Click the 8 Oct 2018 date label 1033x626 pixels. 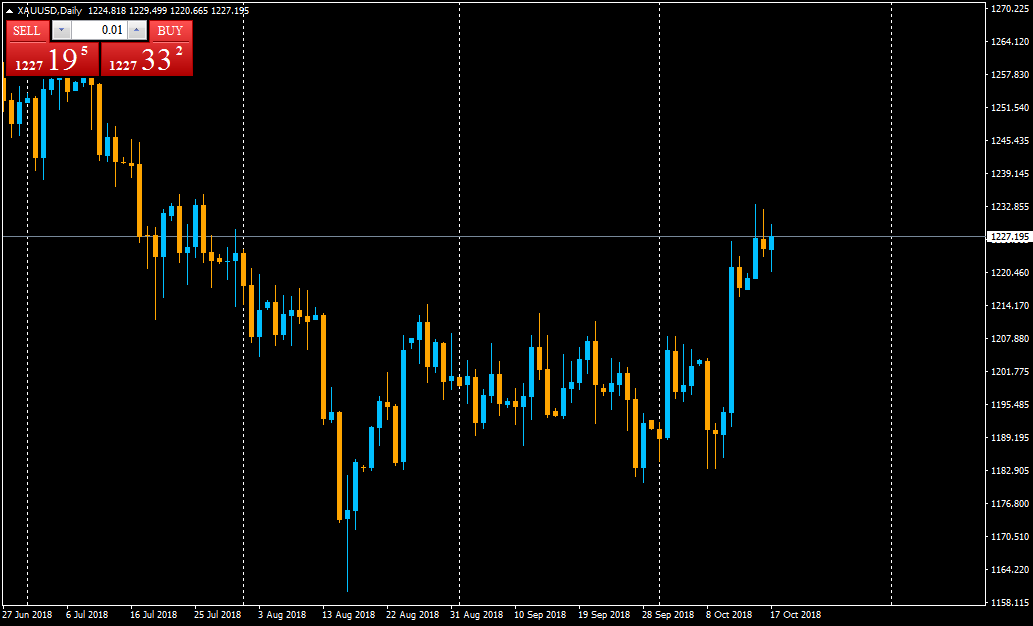point(729,614)
